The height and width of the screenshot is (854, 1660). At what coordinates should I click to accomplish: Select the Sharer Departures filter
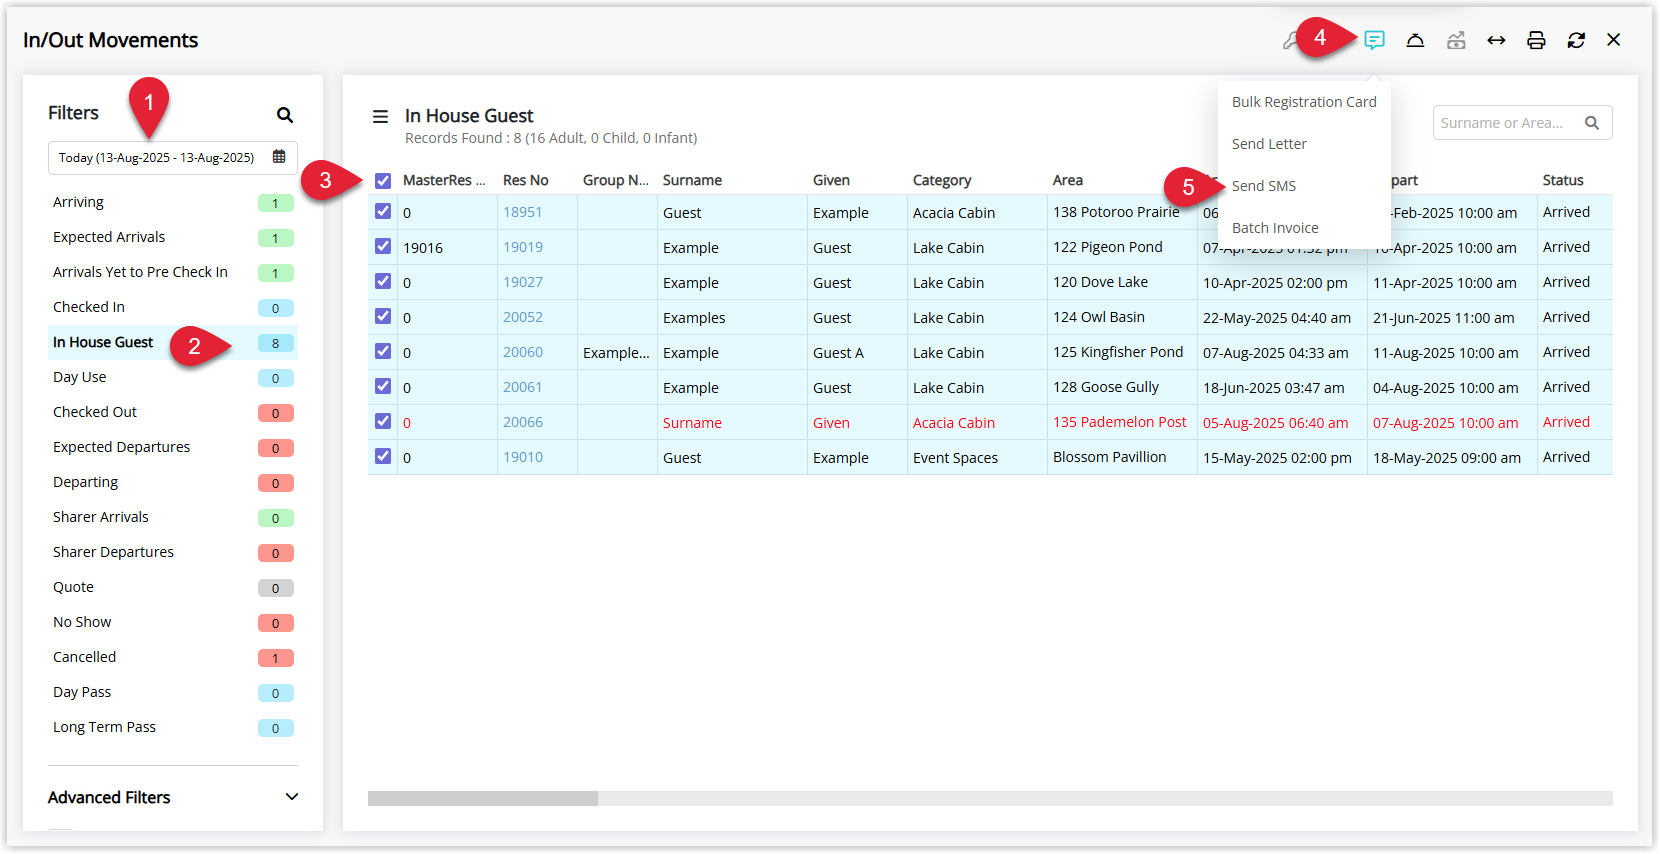point(173,552)
